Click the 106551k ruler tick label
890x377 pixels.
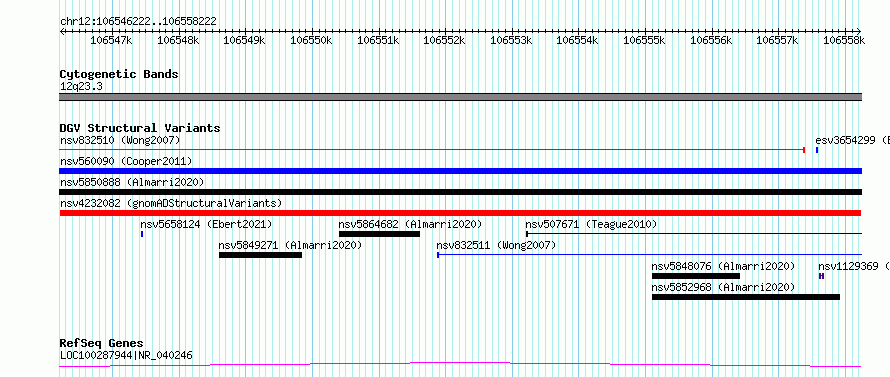[x=378, y=40]
